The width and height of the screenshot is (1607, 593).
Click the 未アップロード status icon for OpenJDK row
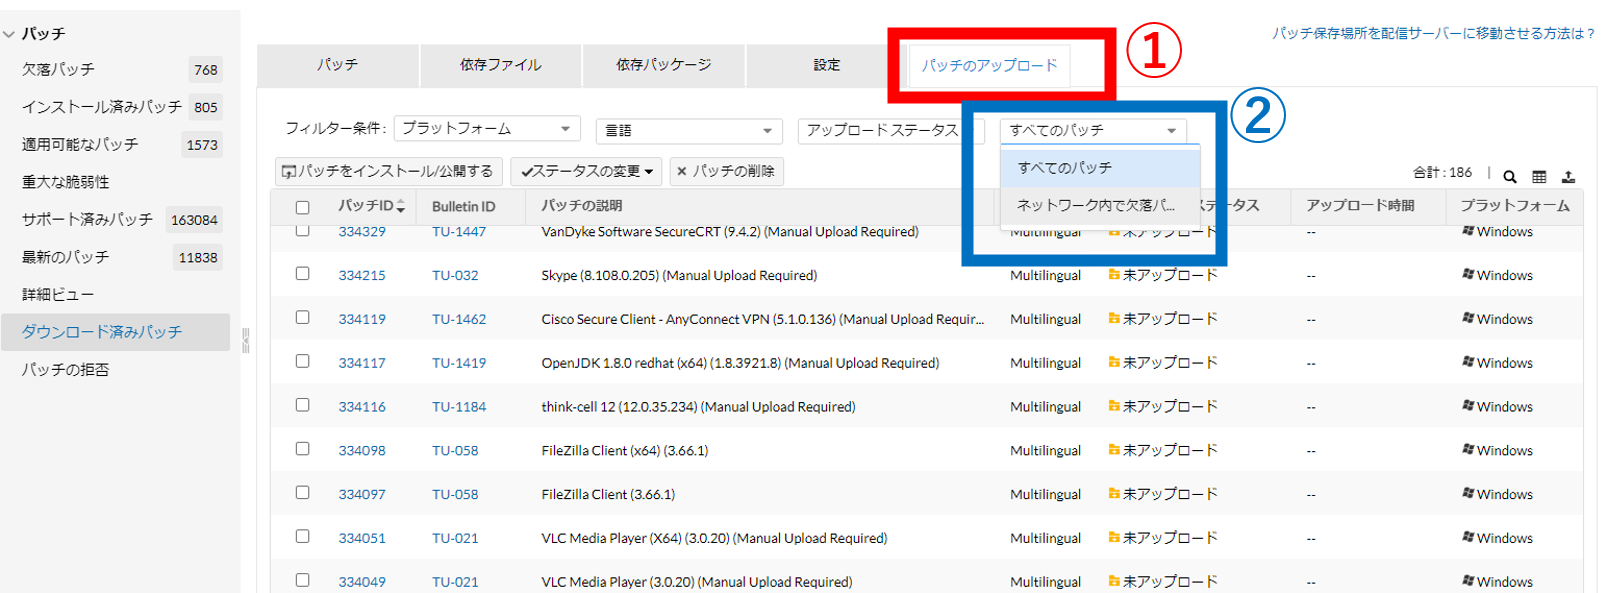click(1114, 362)
